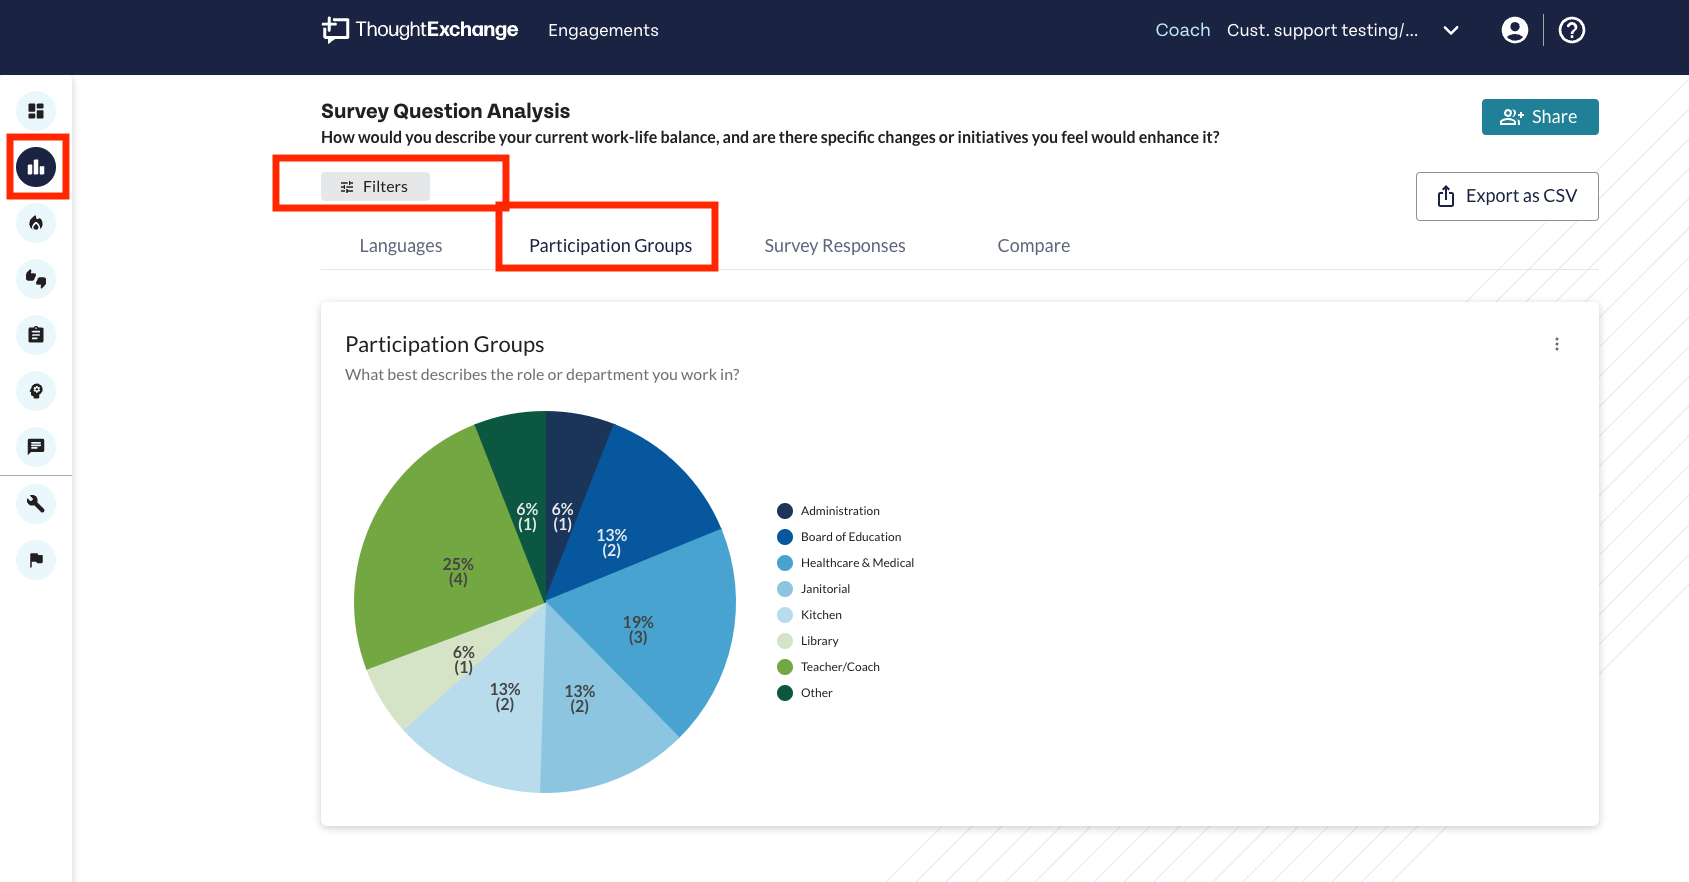
Task: Click the Participation Groups card title
Action: pyautogui.click(x=444, y=344)
